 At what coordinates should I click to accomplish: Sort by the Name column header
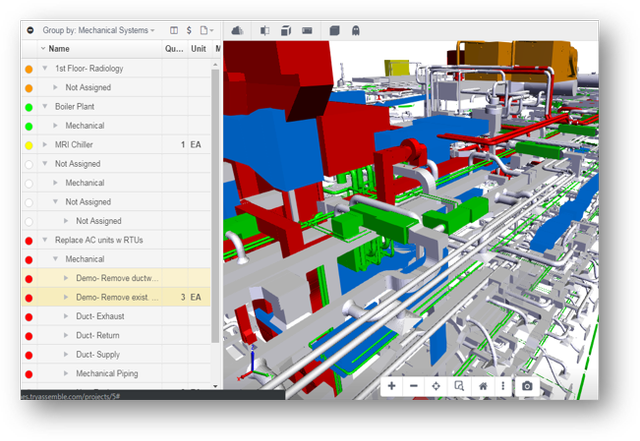pyautogui.click(x=60, y=49)
